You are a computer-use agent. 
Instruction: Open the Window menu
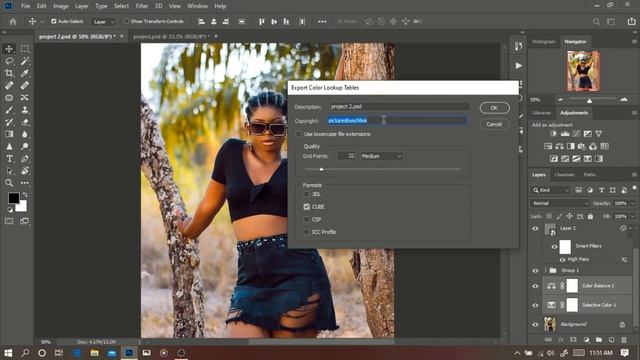click(x=197, y=6)
